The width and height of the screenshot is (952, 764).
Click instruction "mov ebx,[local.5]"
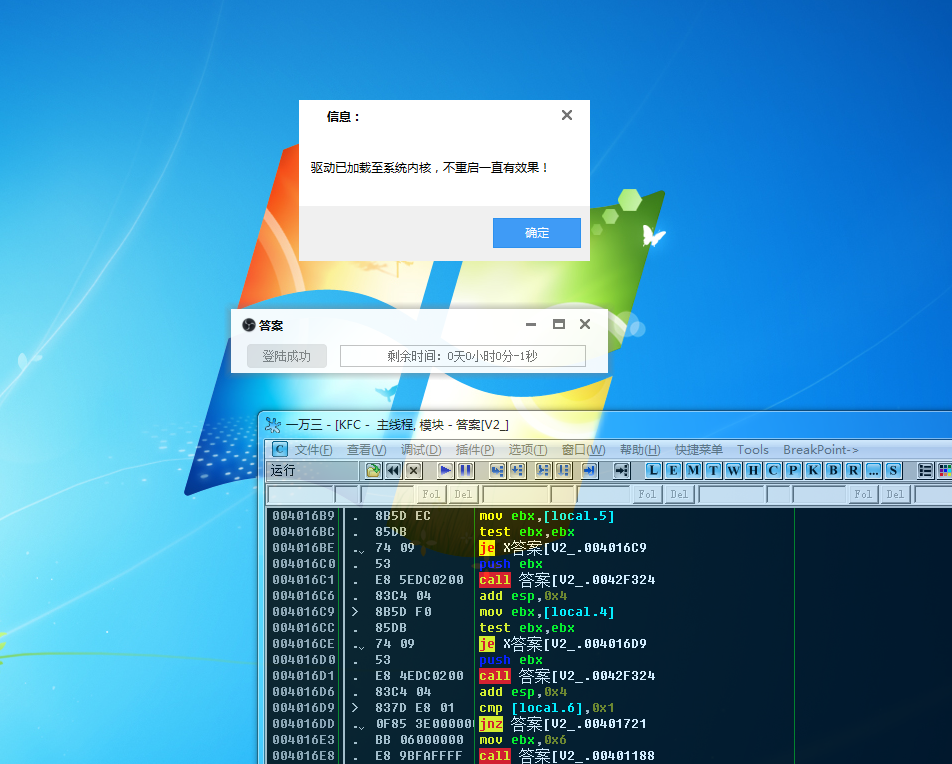pos(547,516)
